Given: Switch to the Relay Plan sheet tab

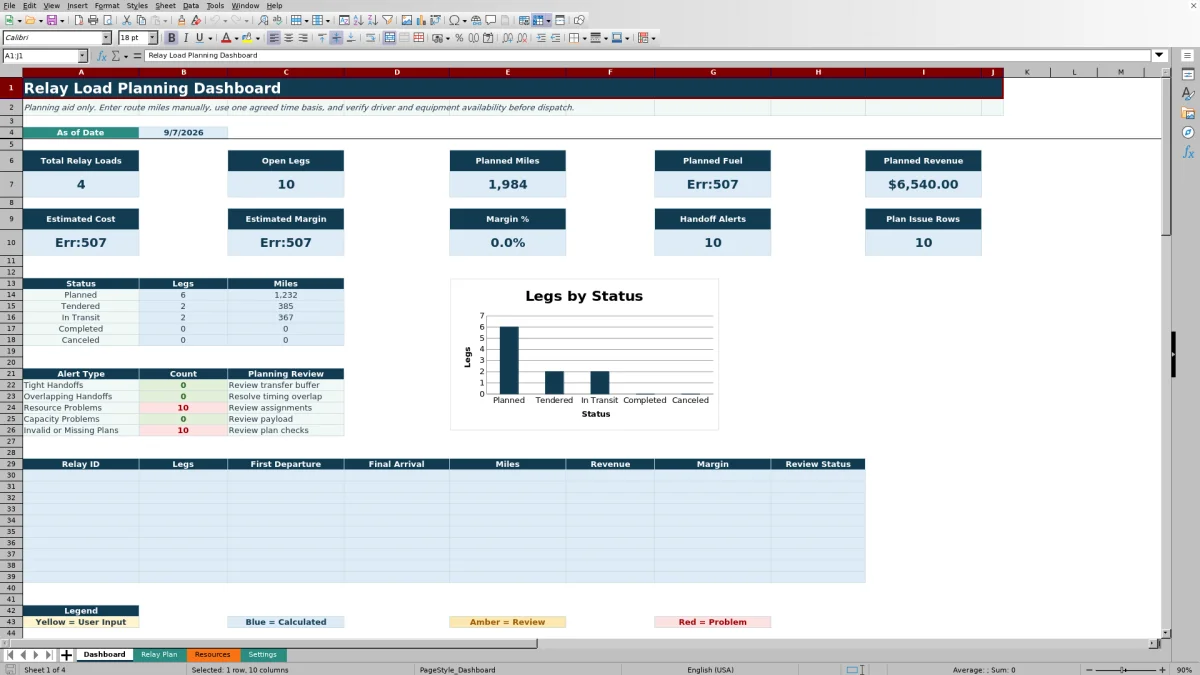Looking at the screenshot, I should point(159,655).
